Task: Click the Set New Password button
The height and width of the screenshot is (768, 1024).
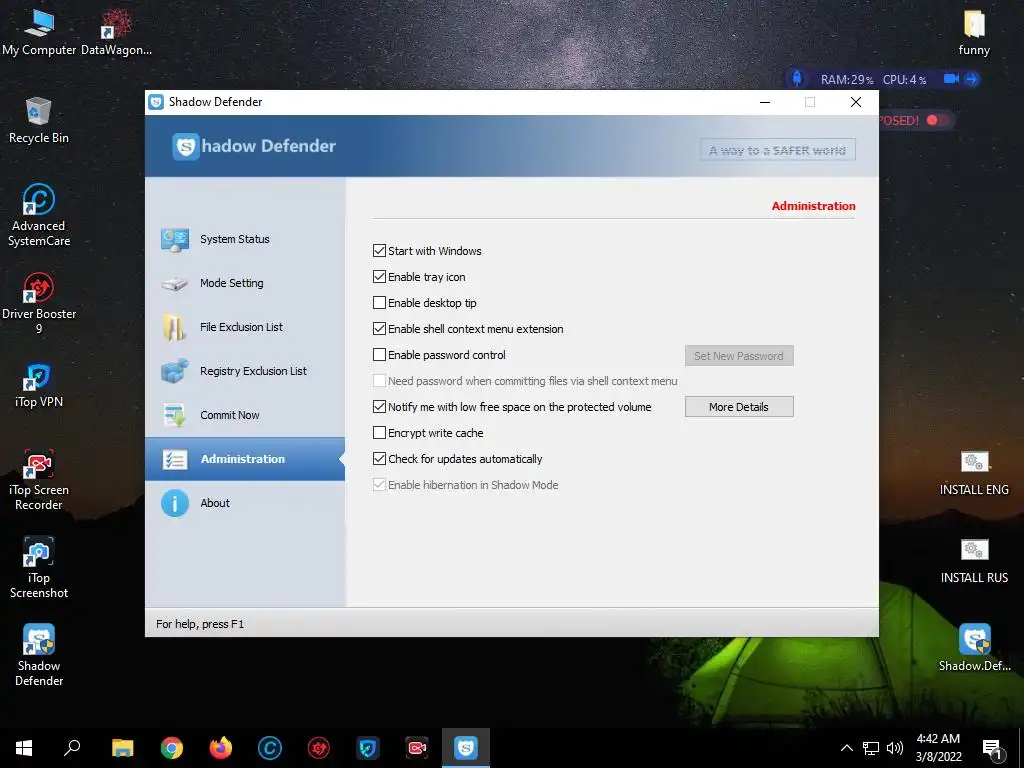Action: 739,356
